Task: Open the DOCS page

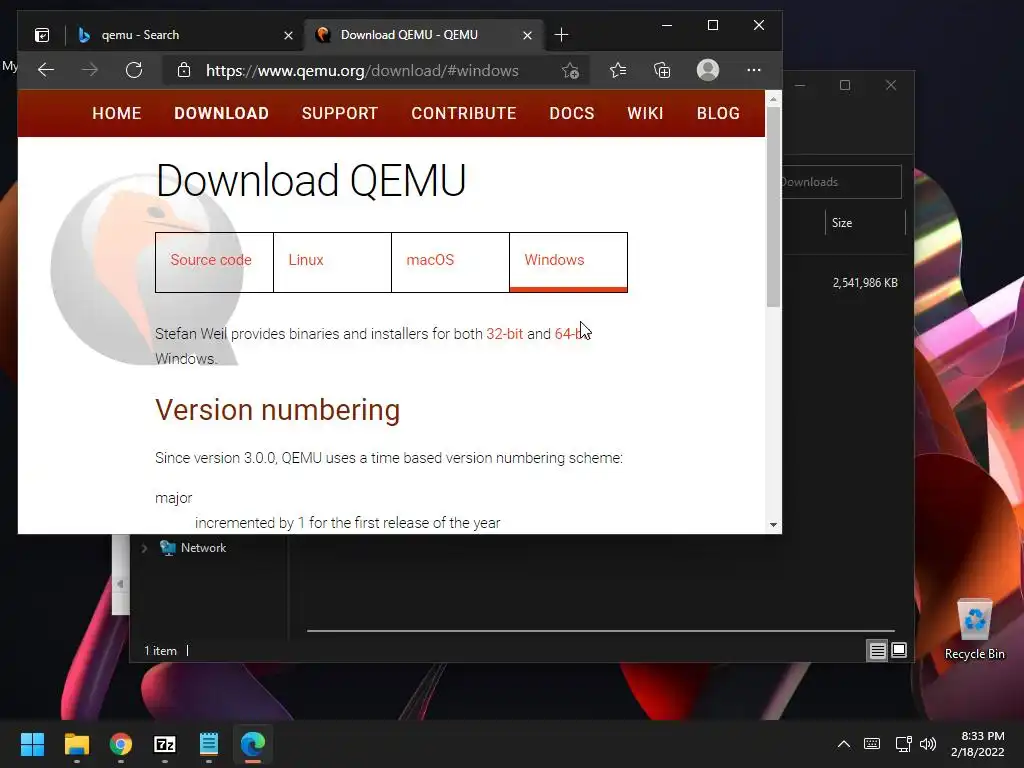Action: (x=571, y=114)
